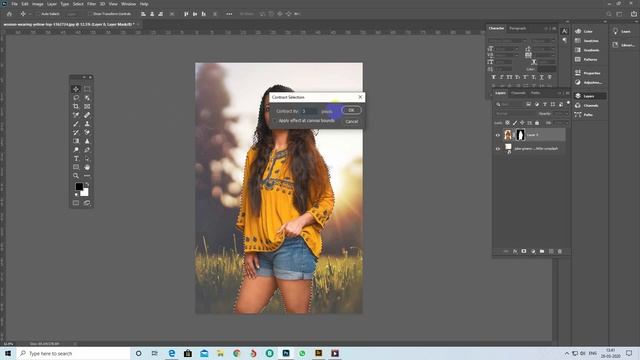
Task: Open the Filter menu
Action: (91, 4)
